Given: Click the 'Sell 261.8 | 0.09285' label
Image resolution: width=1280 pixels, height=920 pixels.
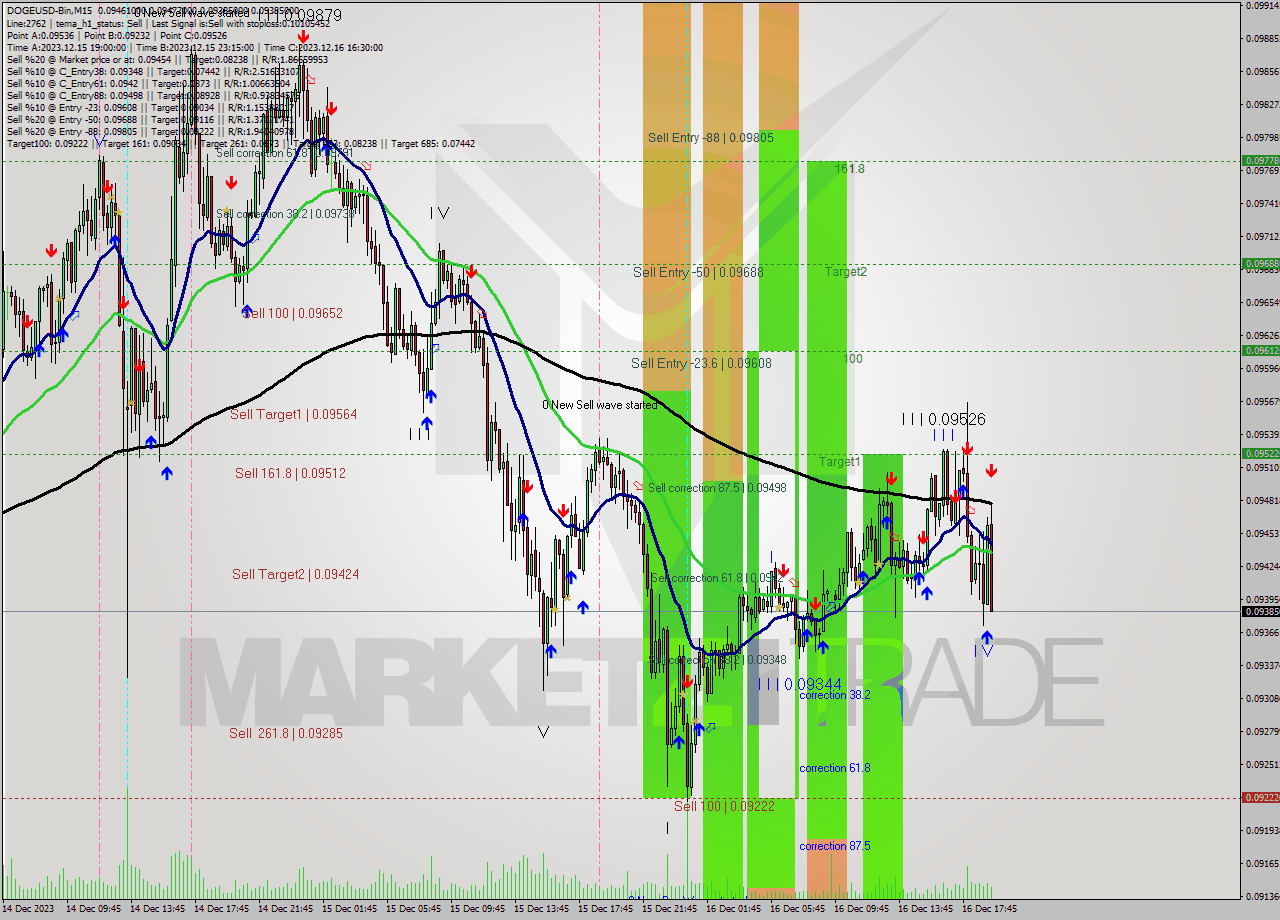Looking at the screenshot, I should [286, 733].
